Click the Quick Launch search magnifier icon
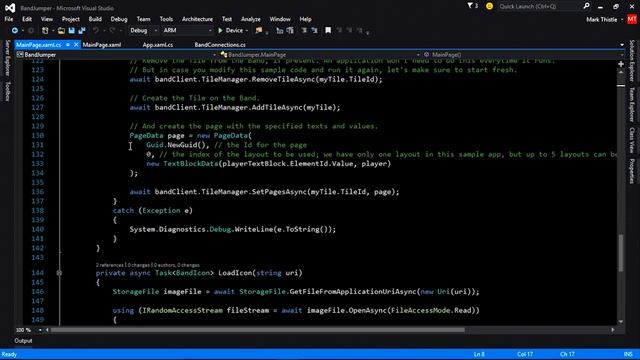This screenshot has width=640, height=360. (x=586, y=6)
